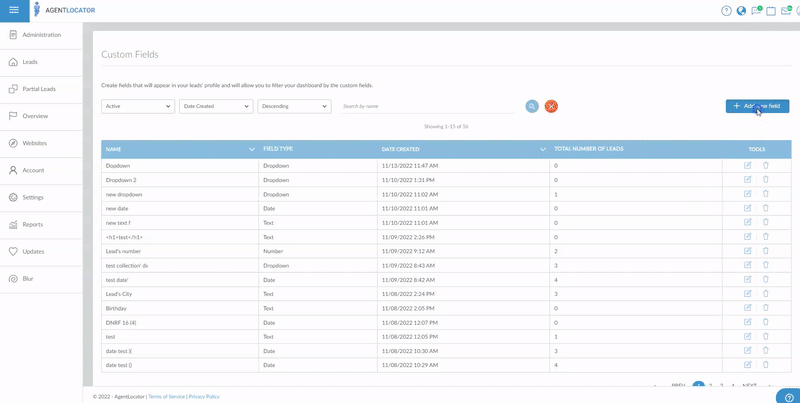800x403 pixels.
Task: Open Blur in the sidebar
Action: (x=41, y=279)
